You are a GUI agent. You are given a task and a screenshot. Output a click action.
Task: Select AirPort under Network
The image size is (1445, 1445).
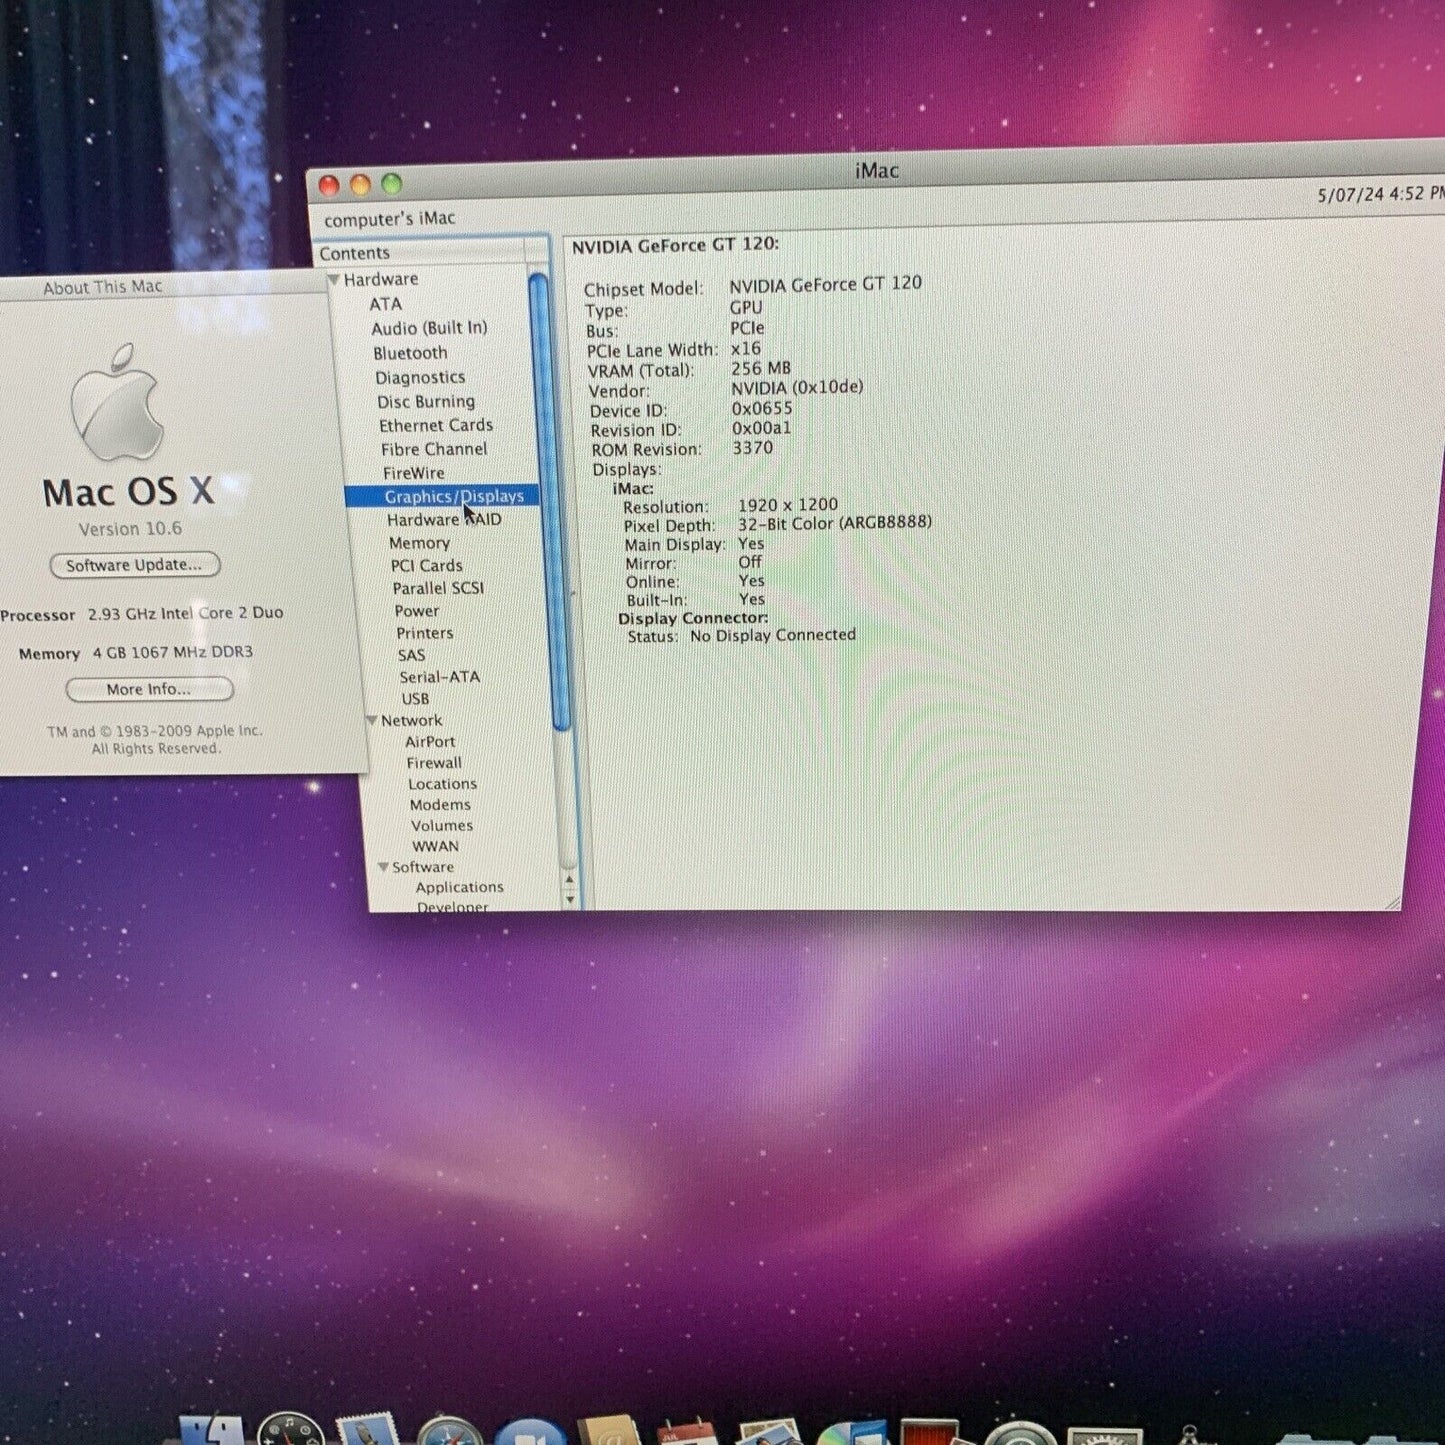pos(430,741)
